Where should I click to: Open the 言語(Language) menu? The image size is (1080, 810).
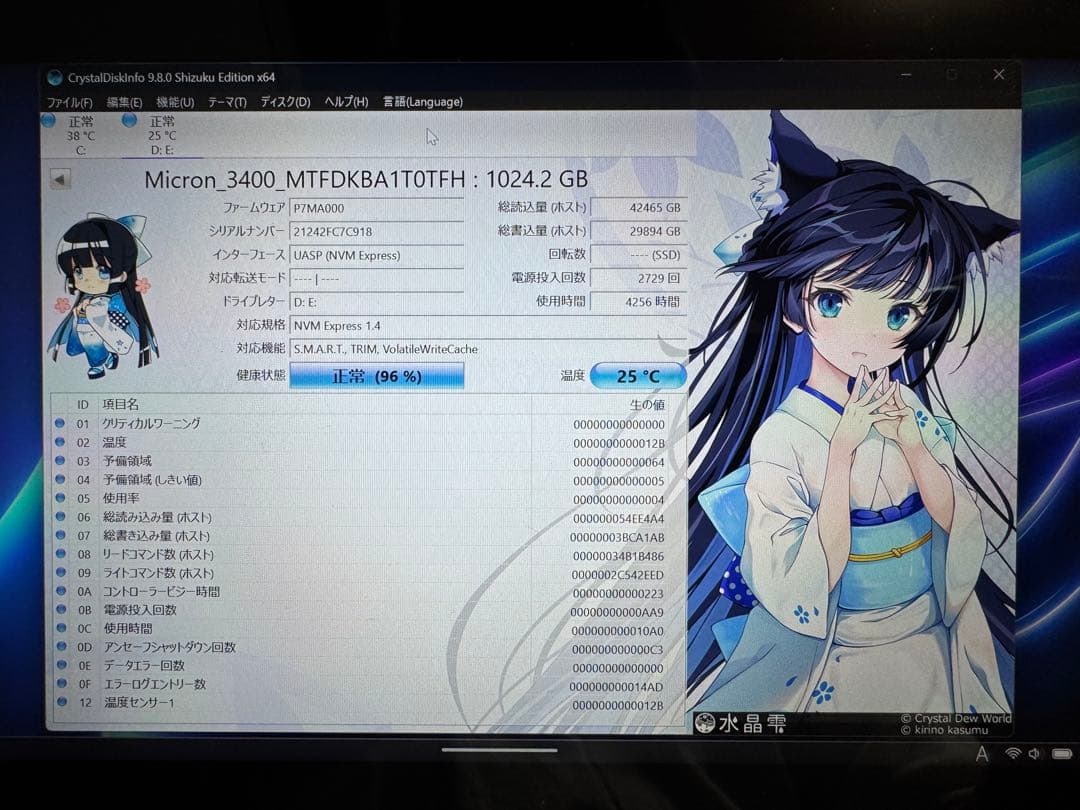pyautogui.click(x=423, y=102)
